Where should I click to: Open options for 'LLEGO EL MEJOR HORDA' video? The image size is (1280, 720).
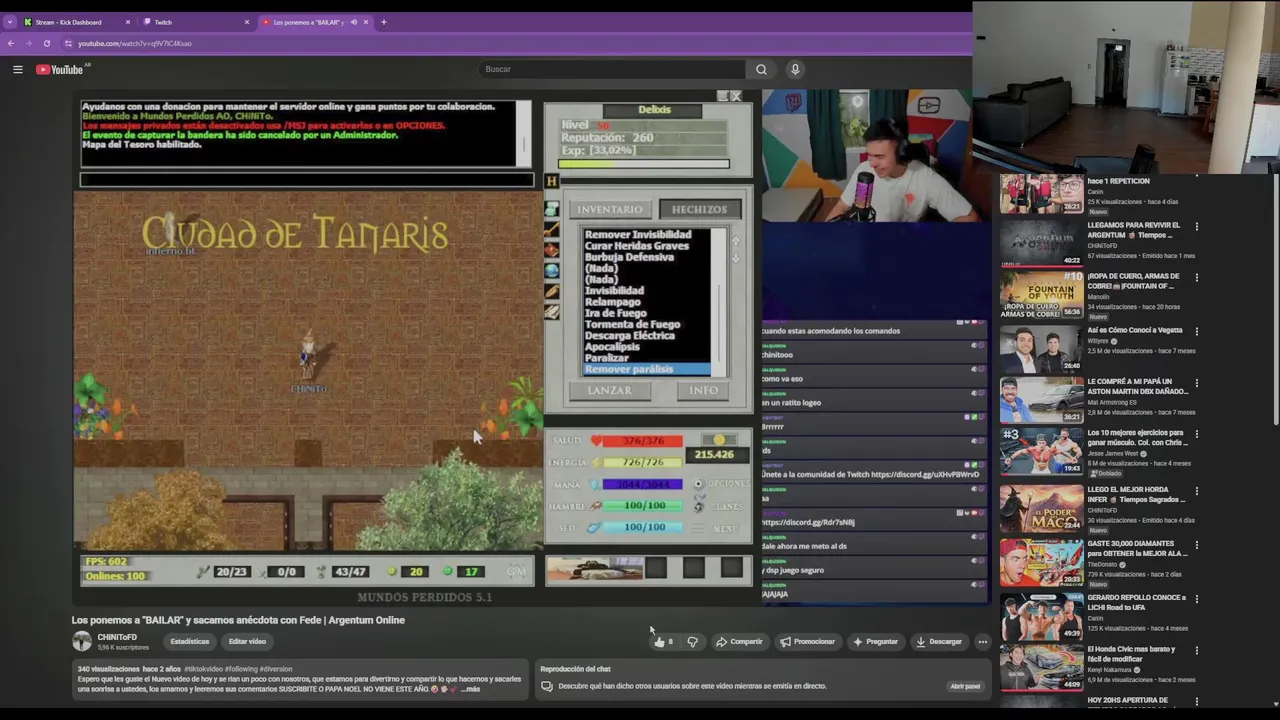(1196, 491)
